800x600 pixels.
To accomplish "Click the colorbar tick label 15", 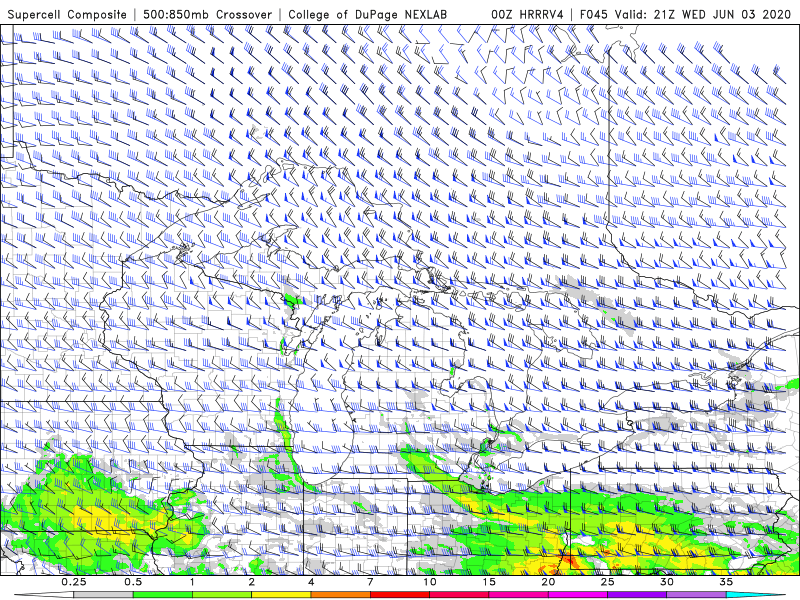I will 489,582.
